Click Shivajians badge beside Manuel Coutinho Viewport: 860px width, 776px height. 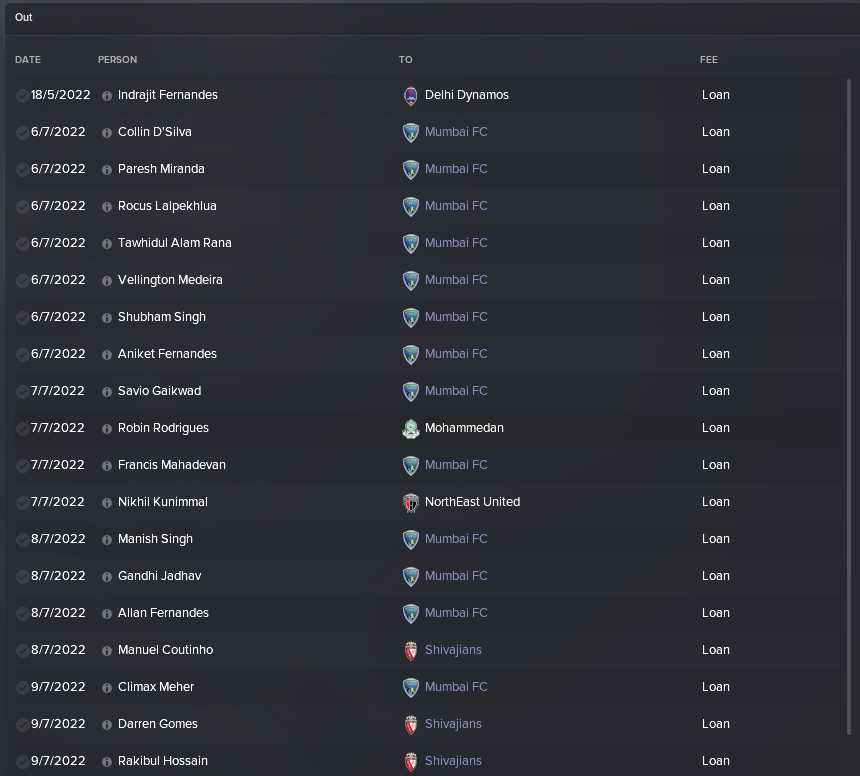pyautogui.click(x=410, y=650)
